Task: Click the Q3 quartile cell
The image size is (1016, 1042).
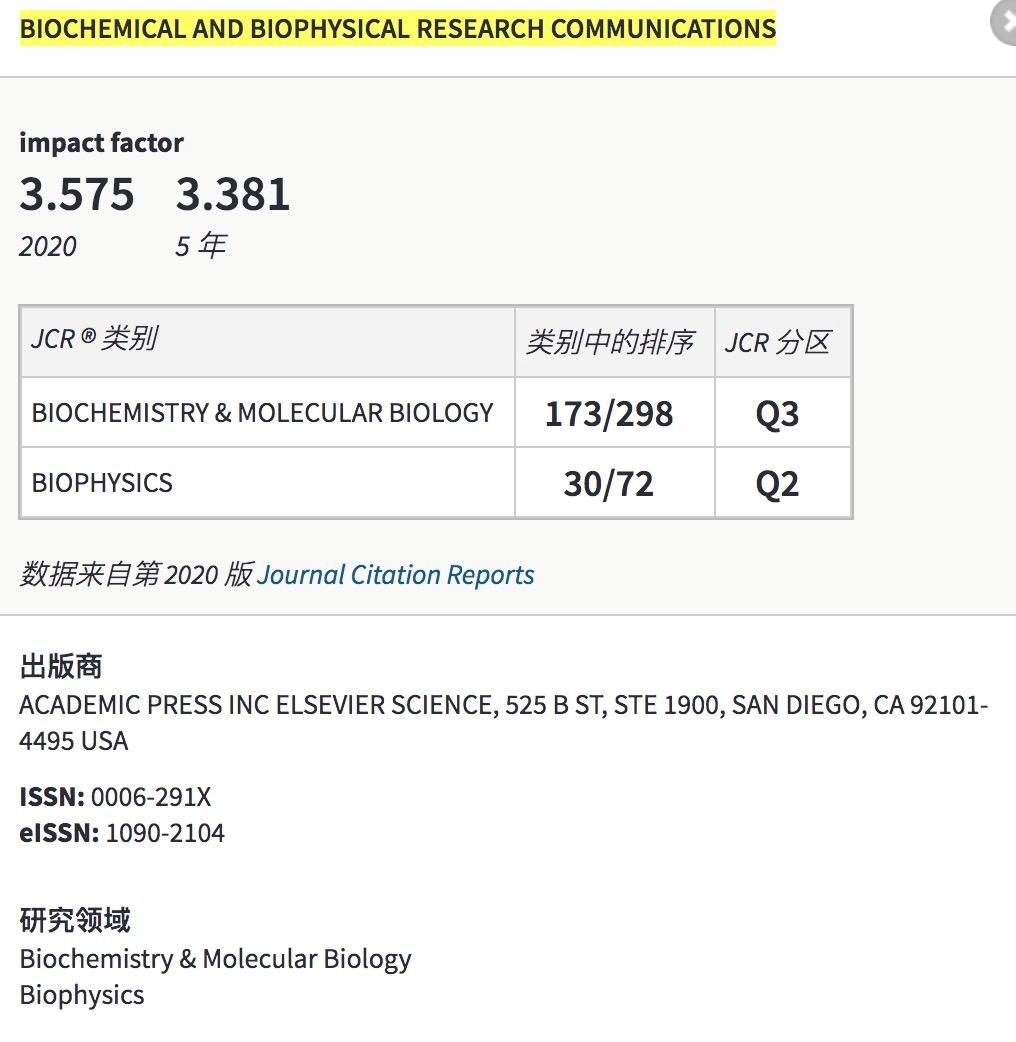Action: point(783,412)
